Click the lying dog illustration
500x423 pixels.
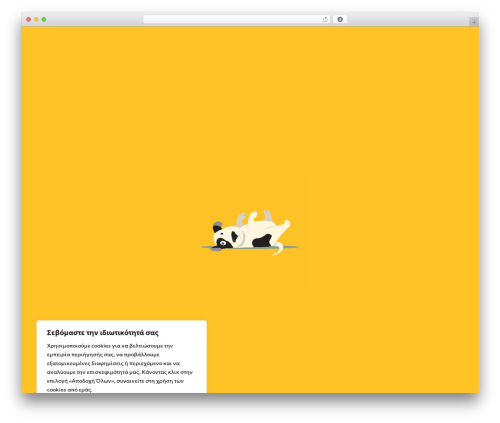(250, 232)
